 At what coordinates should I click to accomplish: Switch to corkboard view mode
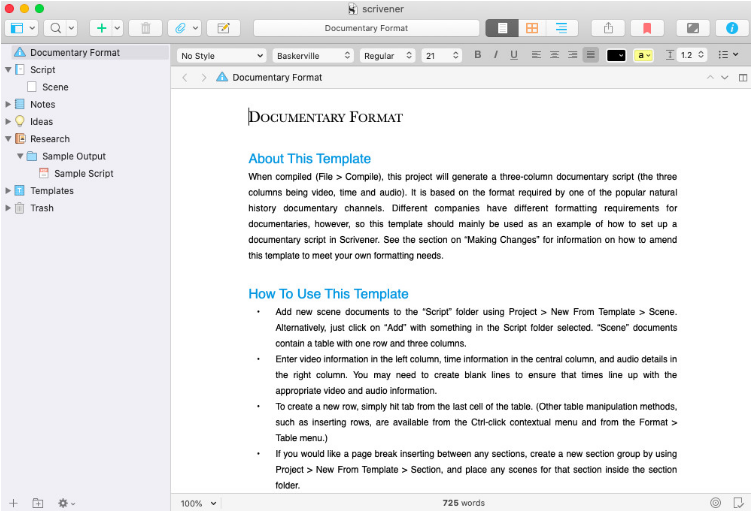click(532, 28)
